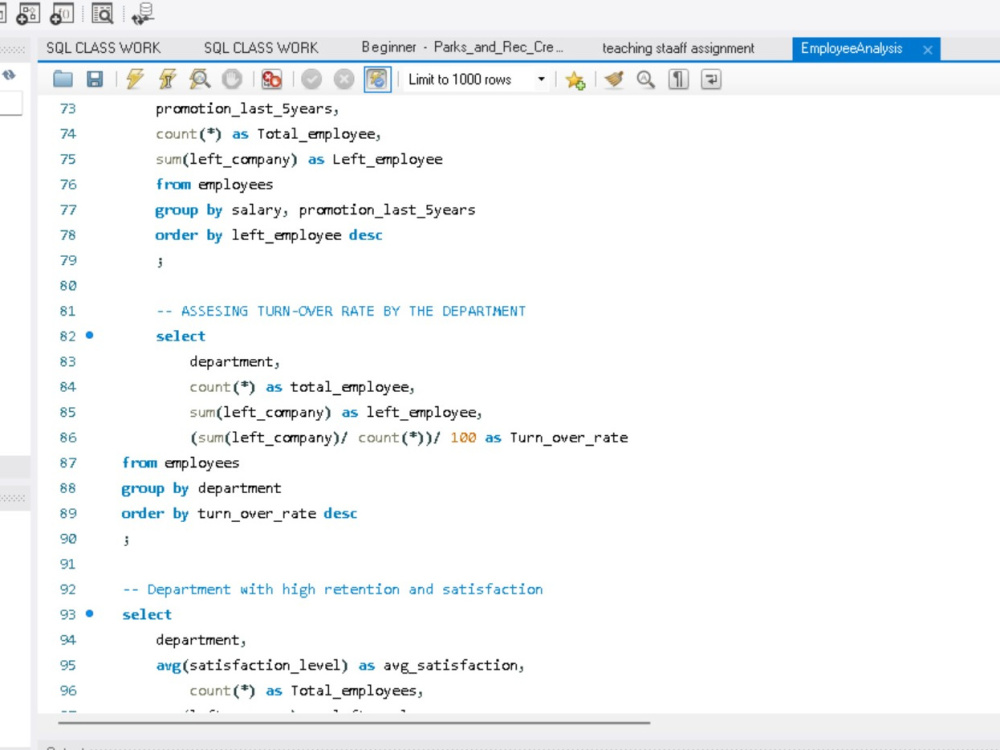Click the sidebar refresh arrows icon

click(x=9, y=75)
